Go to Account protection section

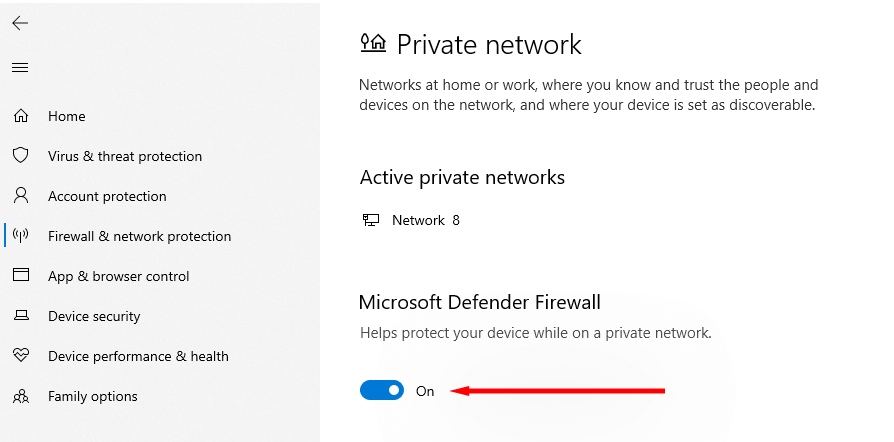click(107, 196)
